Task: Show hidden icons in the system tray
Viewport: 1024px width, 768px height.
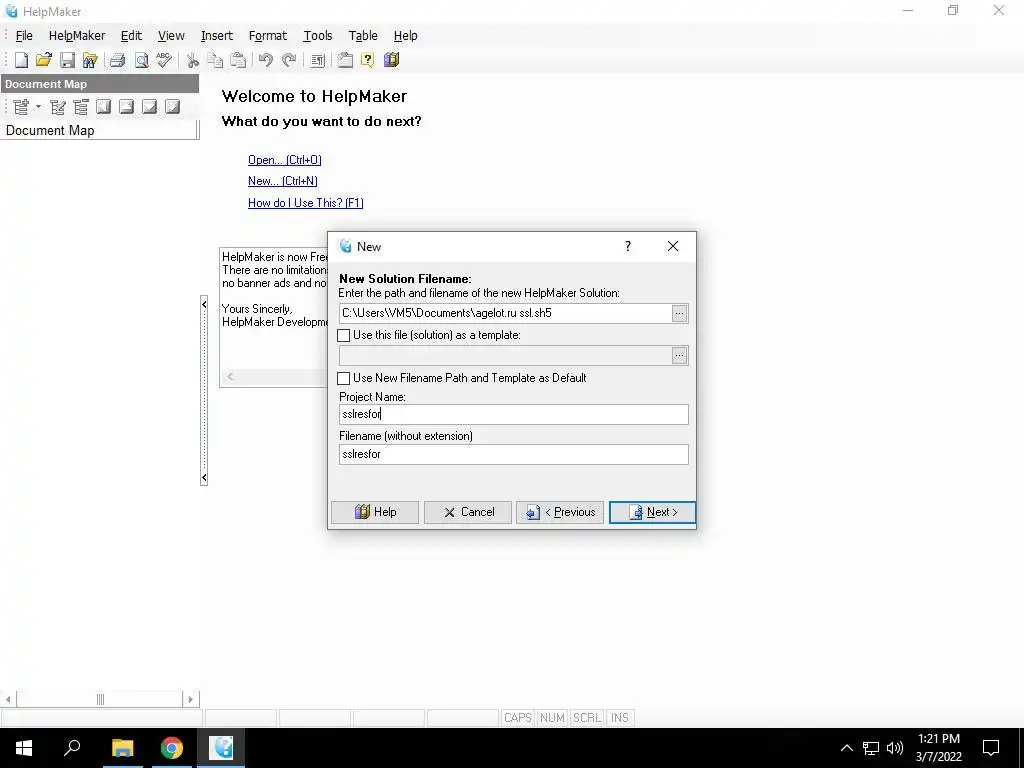Action: pyautogui.click(x=846, y=748)
